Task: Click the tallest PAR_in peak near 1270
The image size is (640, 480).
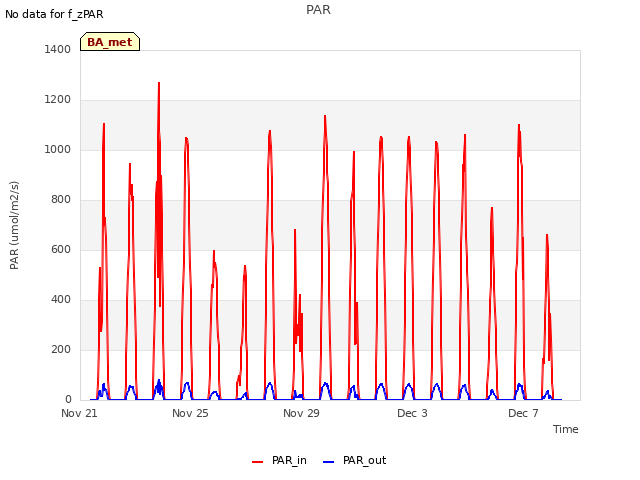Action: 159,83
